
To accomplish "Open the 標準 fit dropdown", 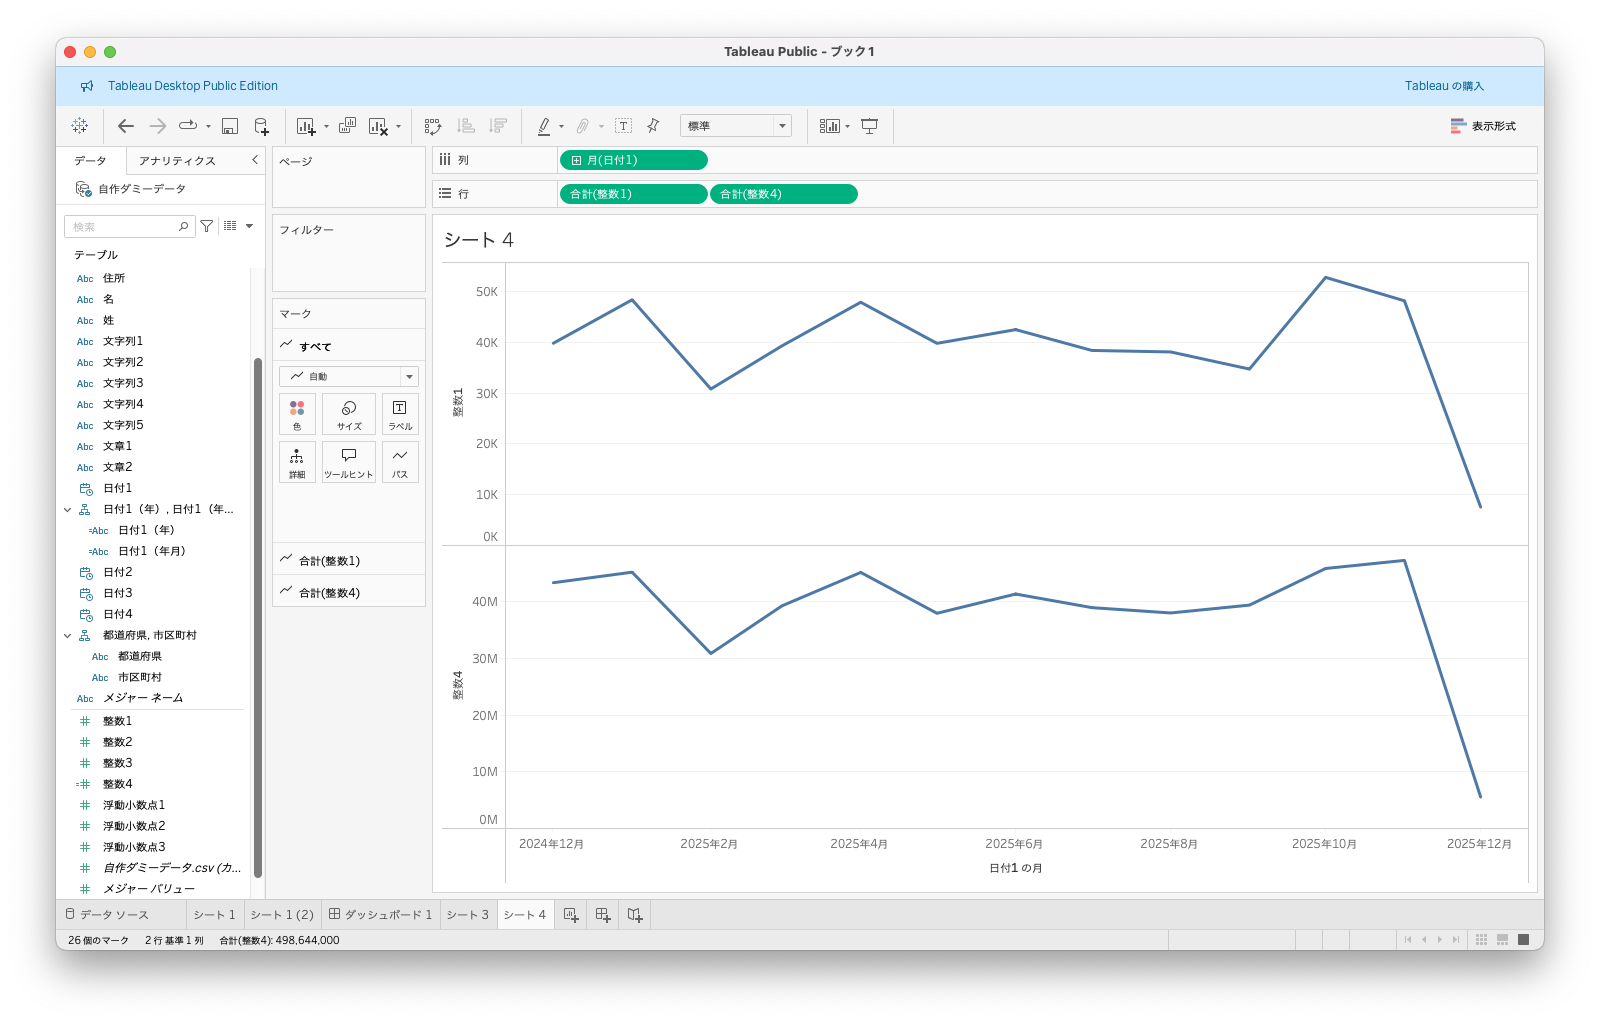I will 735,126.
